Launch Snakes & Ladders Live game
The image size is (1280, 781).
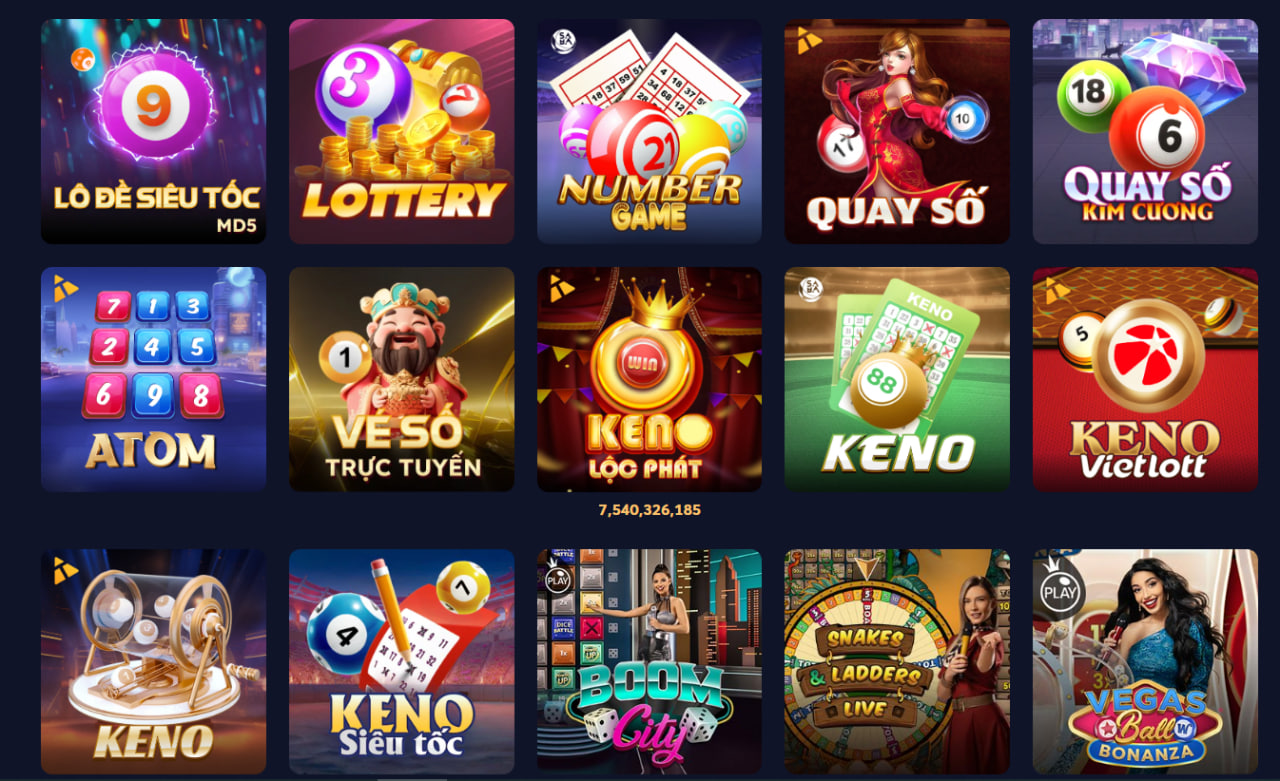pos(897,661)
